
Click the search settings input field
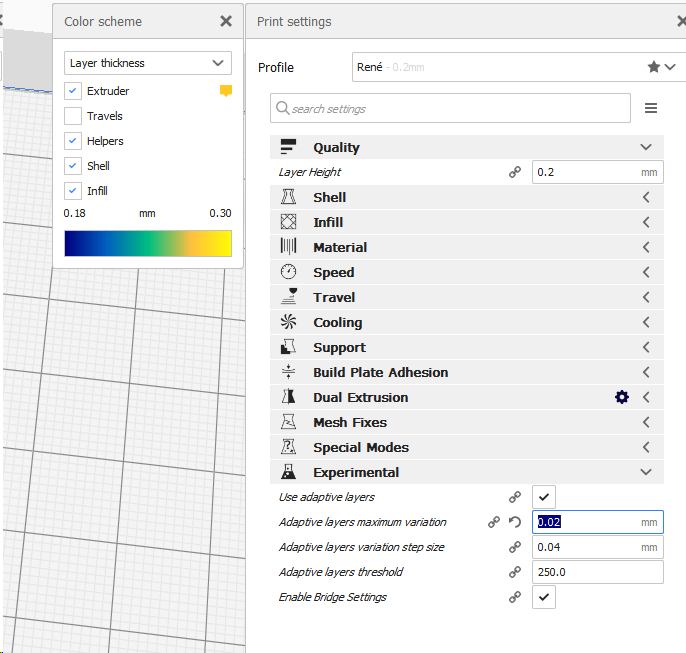point(450,108)
